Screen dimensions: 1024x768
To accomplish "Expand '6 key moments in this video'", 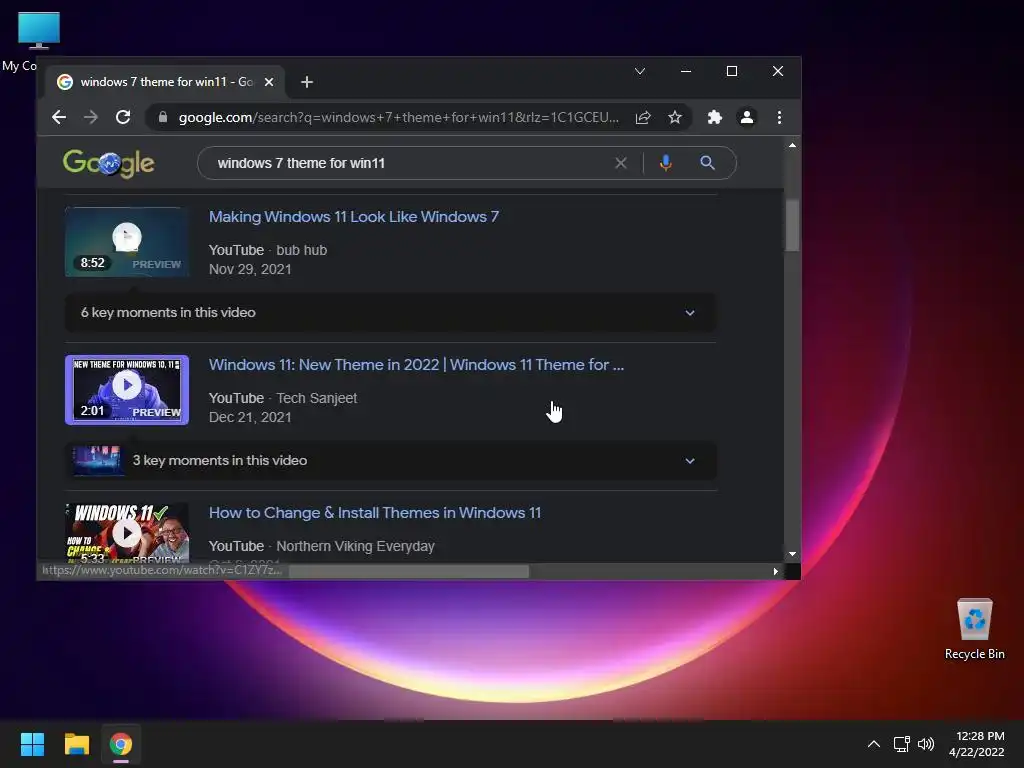I will pyautogui.click(x=391, y=313).
